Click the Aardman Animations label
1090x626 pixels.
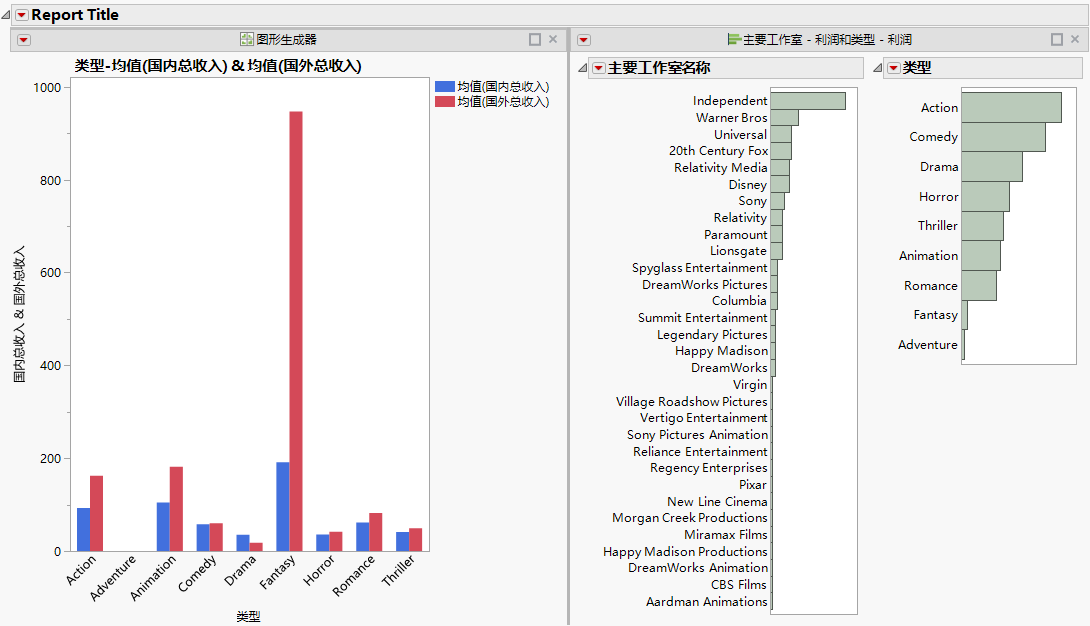pos(706,602)
